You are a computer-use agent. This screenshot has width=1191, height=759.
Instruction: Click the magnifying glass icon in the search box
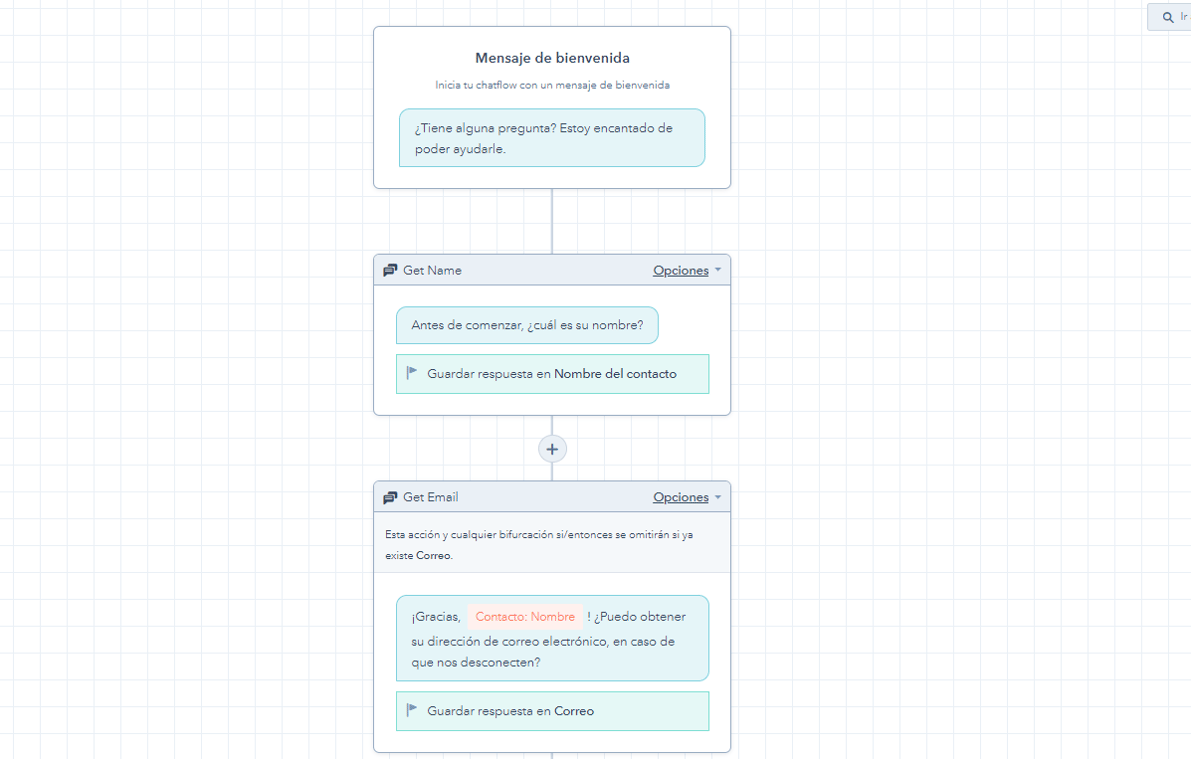(x=1168, y=16)
